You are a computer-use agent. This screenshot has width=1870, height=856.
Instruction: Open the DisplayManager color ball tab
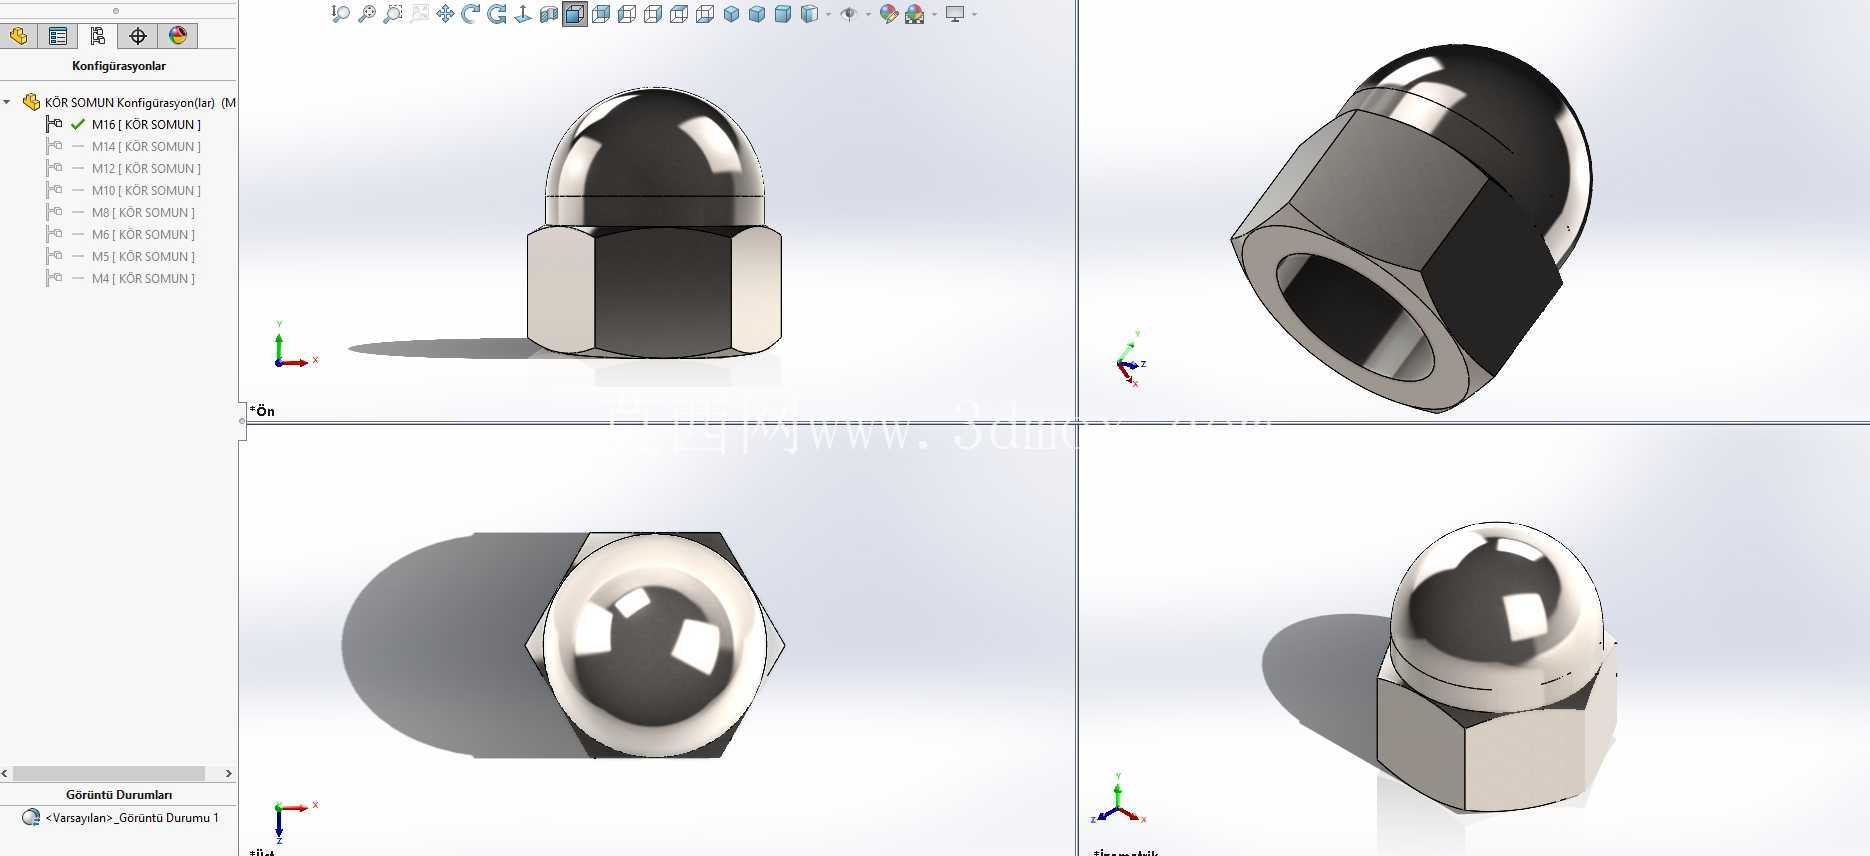(x=178, y=36)
